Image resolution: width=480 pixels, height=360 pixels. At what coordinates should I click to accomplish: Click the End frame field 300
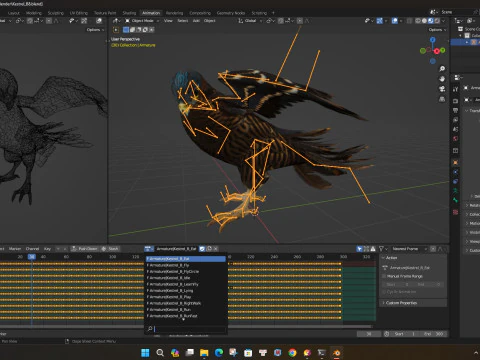click(x=433, y=334)
